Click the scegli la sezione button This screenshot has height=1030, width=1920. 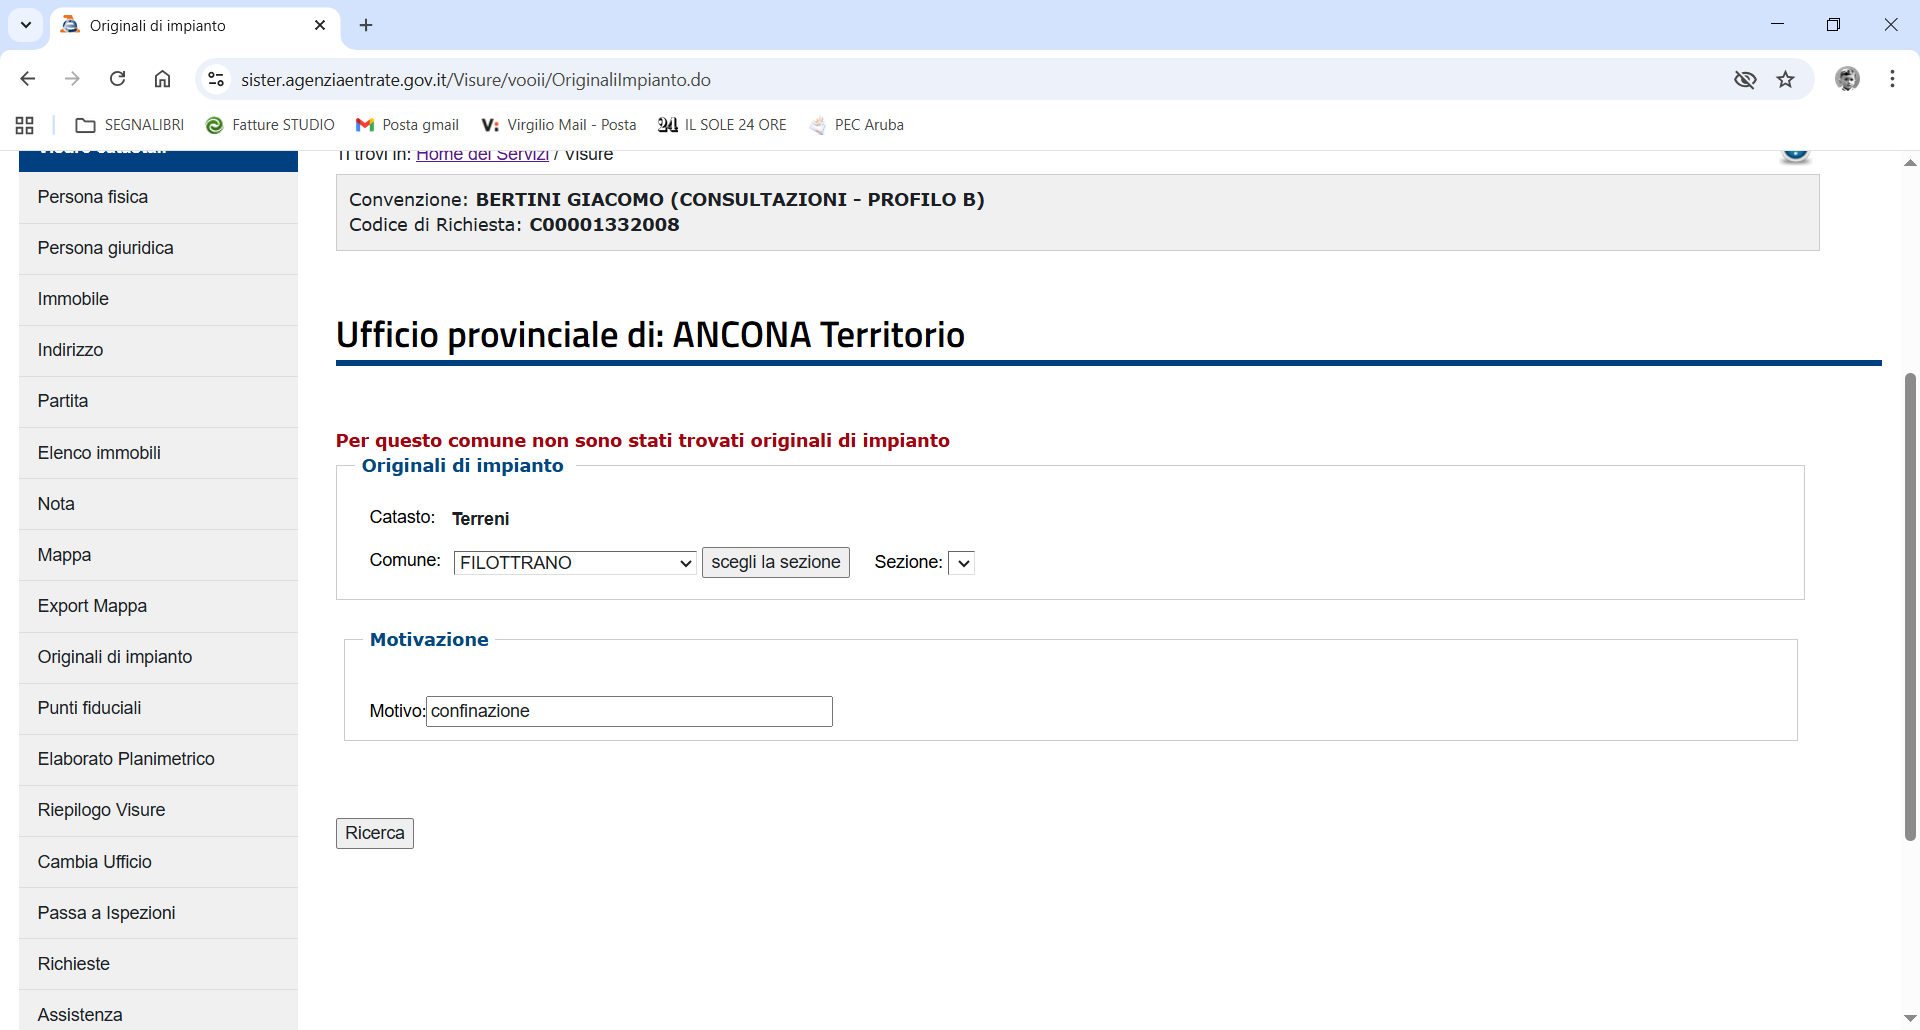click(x=775, y=562)
